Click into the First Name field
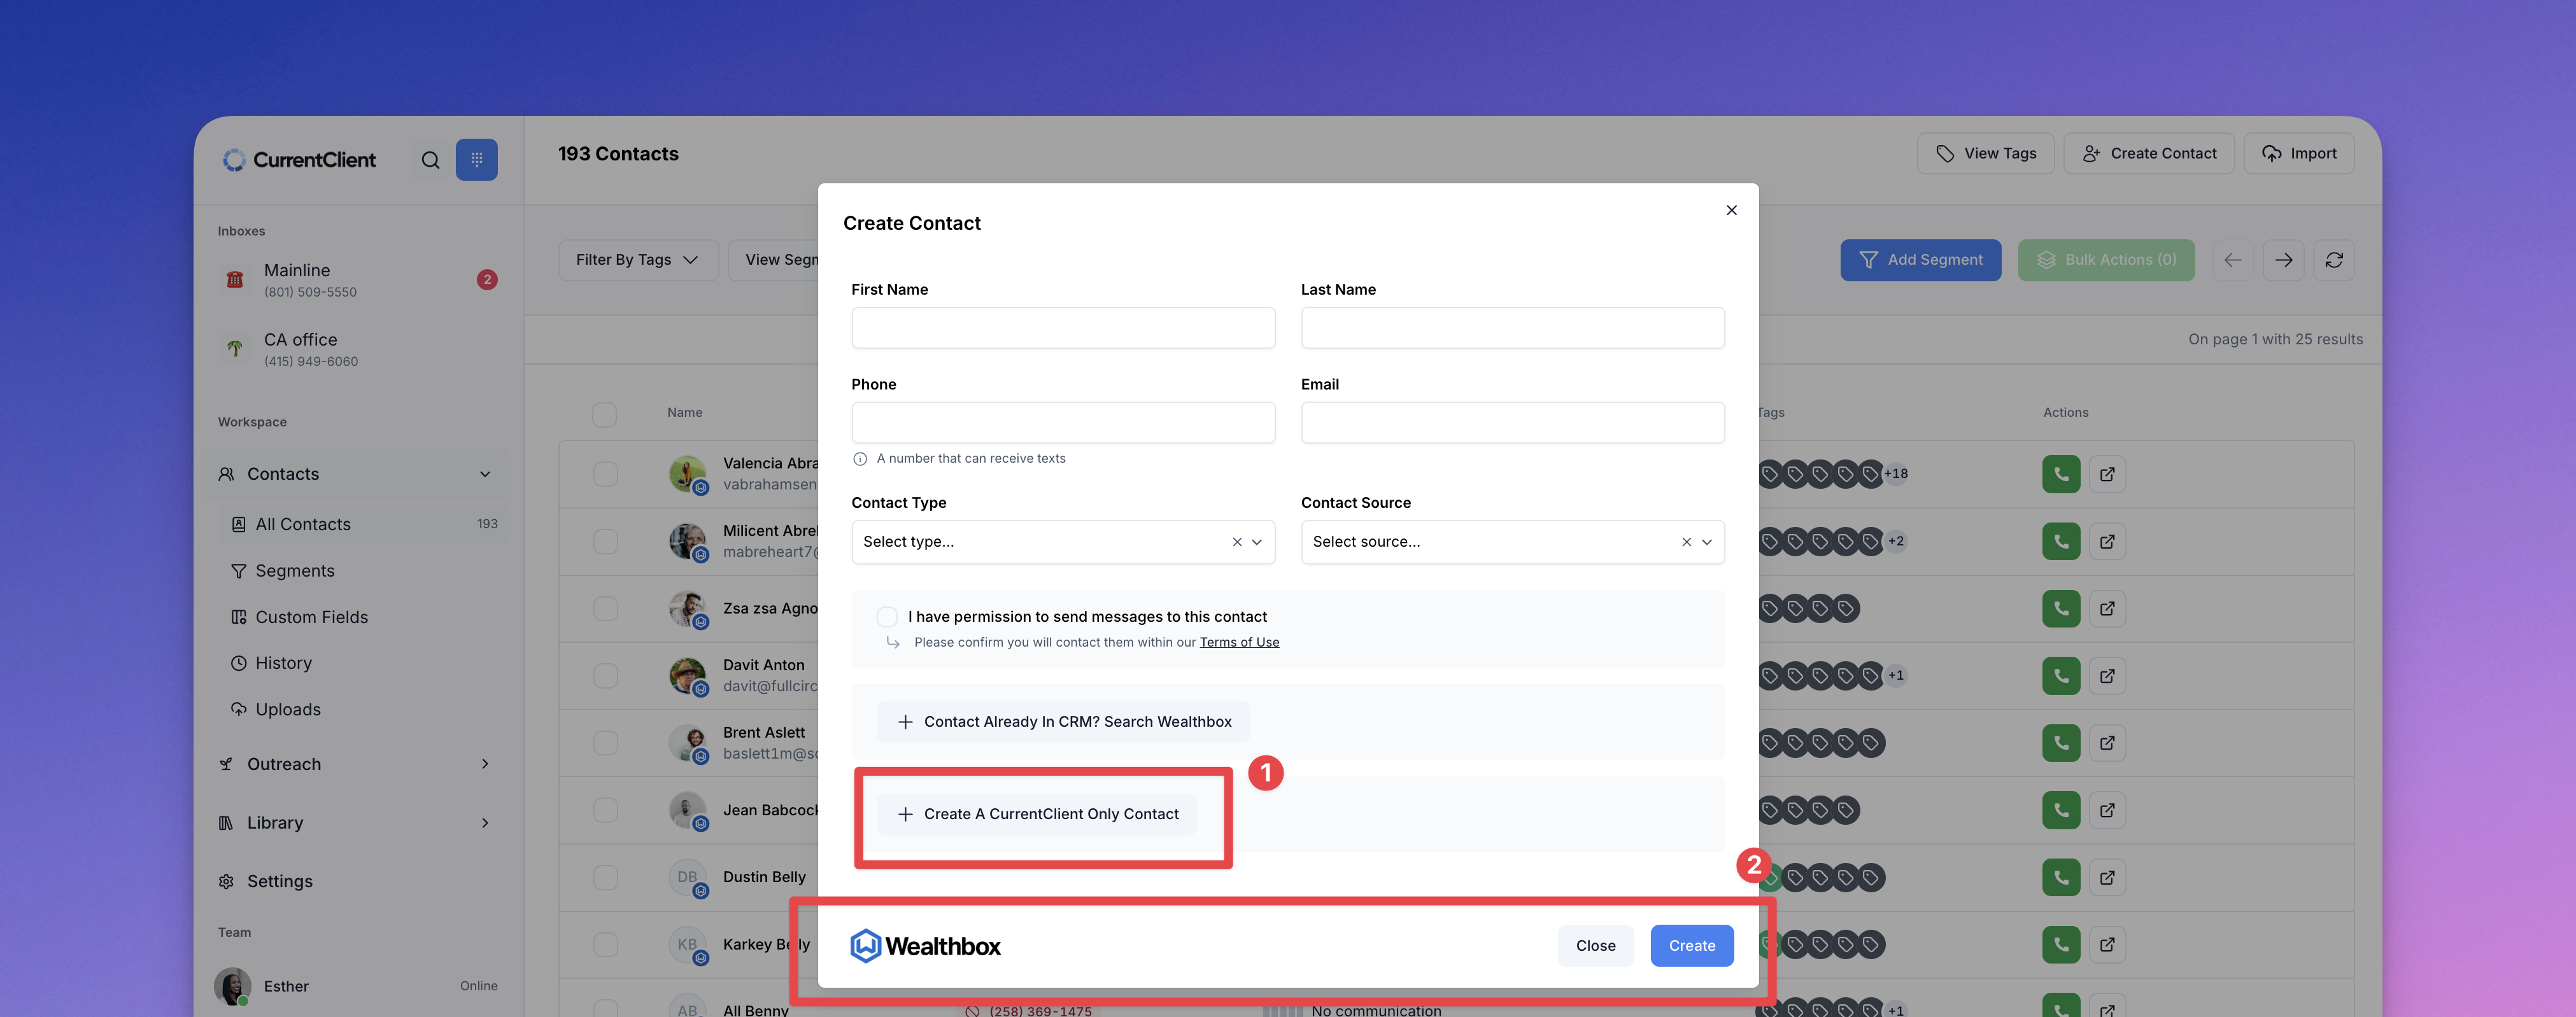 tap(1062, 328)
